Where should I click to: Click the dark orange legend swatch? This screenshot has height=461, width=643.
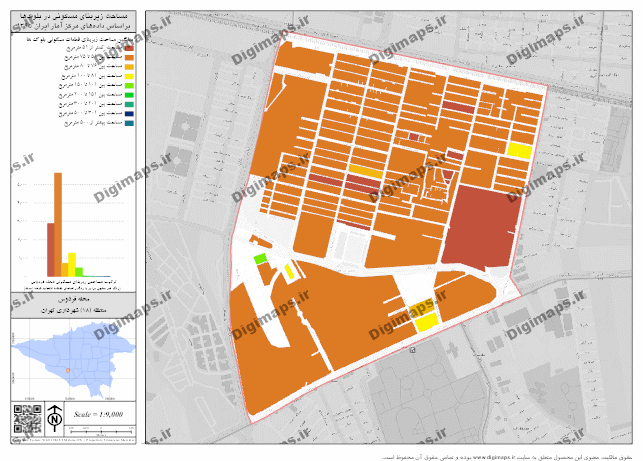pos(129,58)
